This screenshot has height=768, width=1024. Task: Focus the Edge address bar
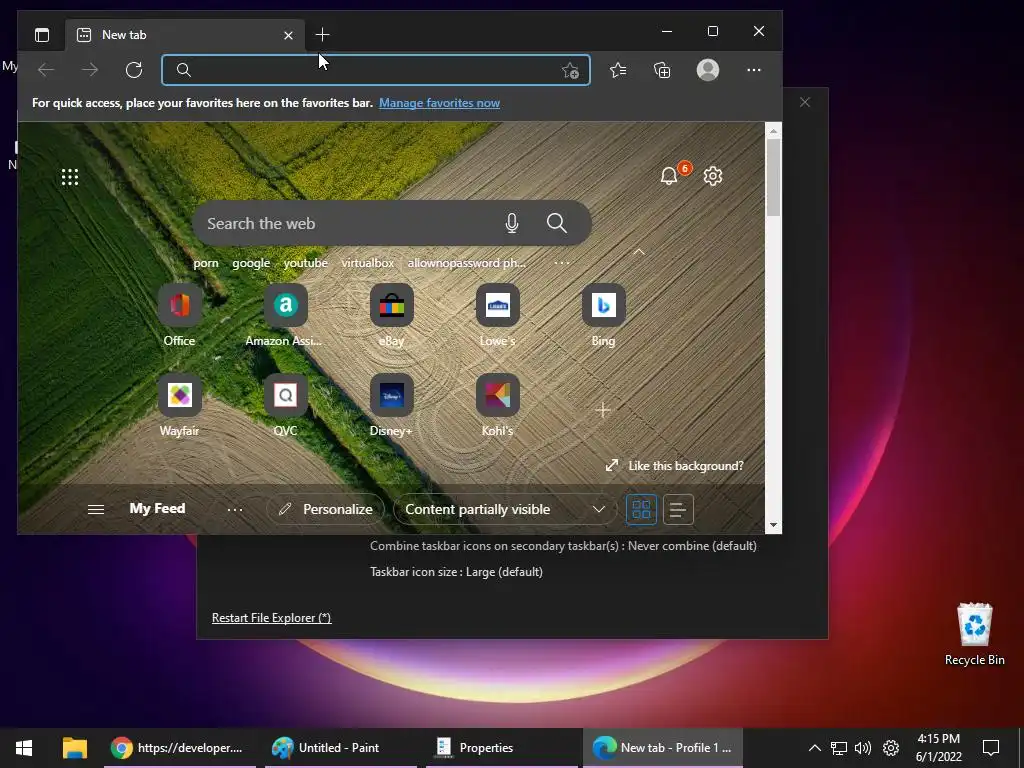[x=376, y=70]
